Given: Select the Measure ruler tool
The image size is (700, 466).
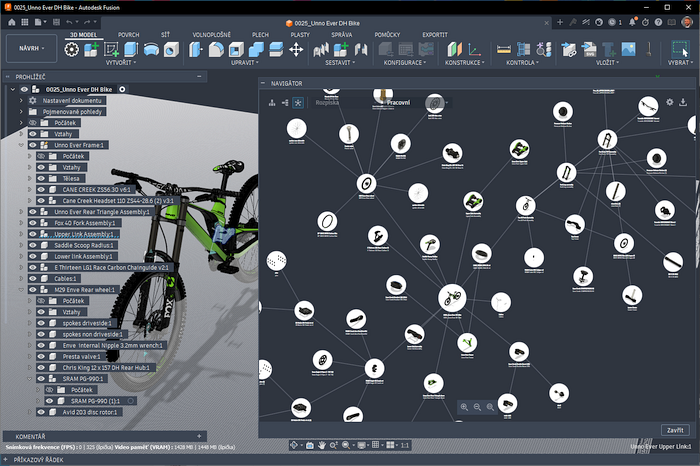Looking at the screenshot, I should click(x=504, y=49).
